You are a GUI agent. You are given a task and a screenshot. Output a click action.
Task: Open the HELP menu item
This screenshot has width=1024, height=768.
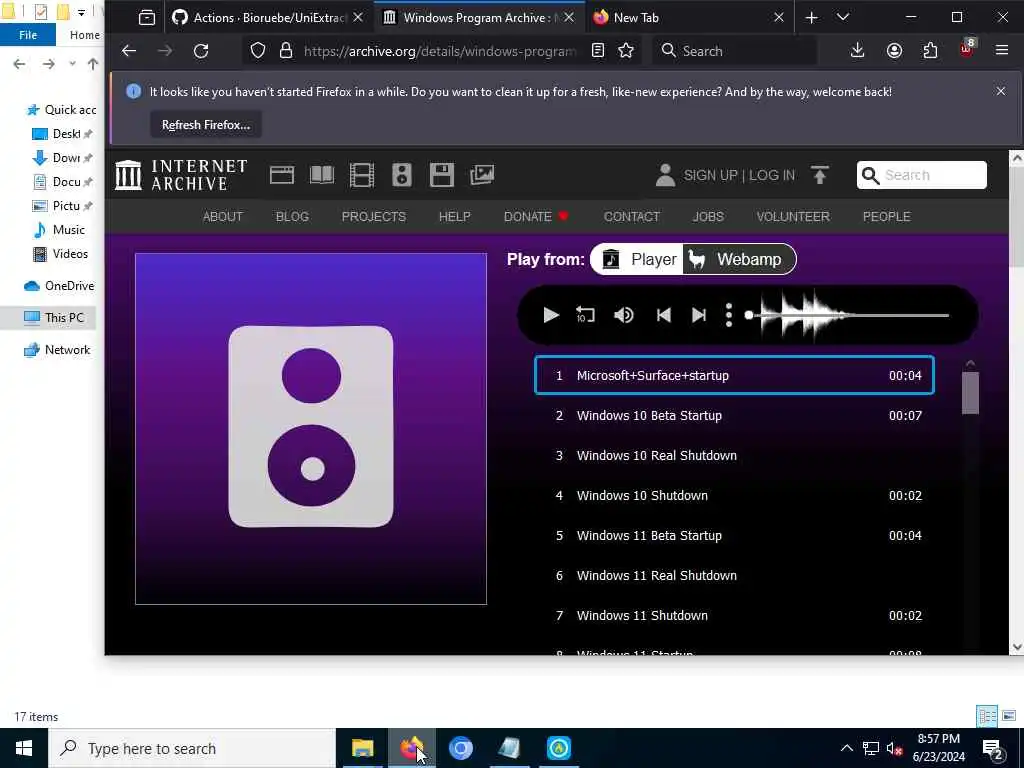[455, 216]
